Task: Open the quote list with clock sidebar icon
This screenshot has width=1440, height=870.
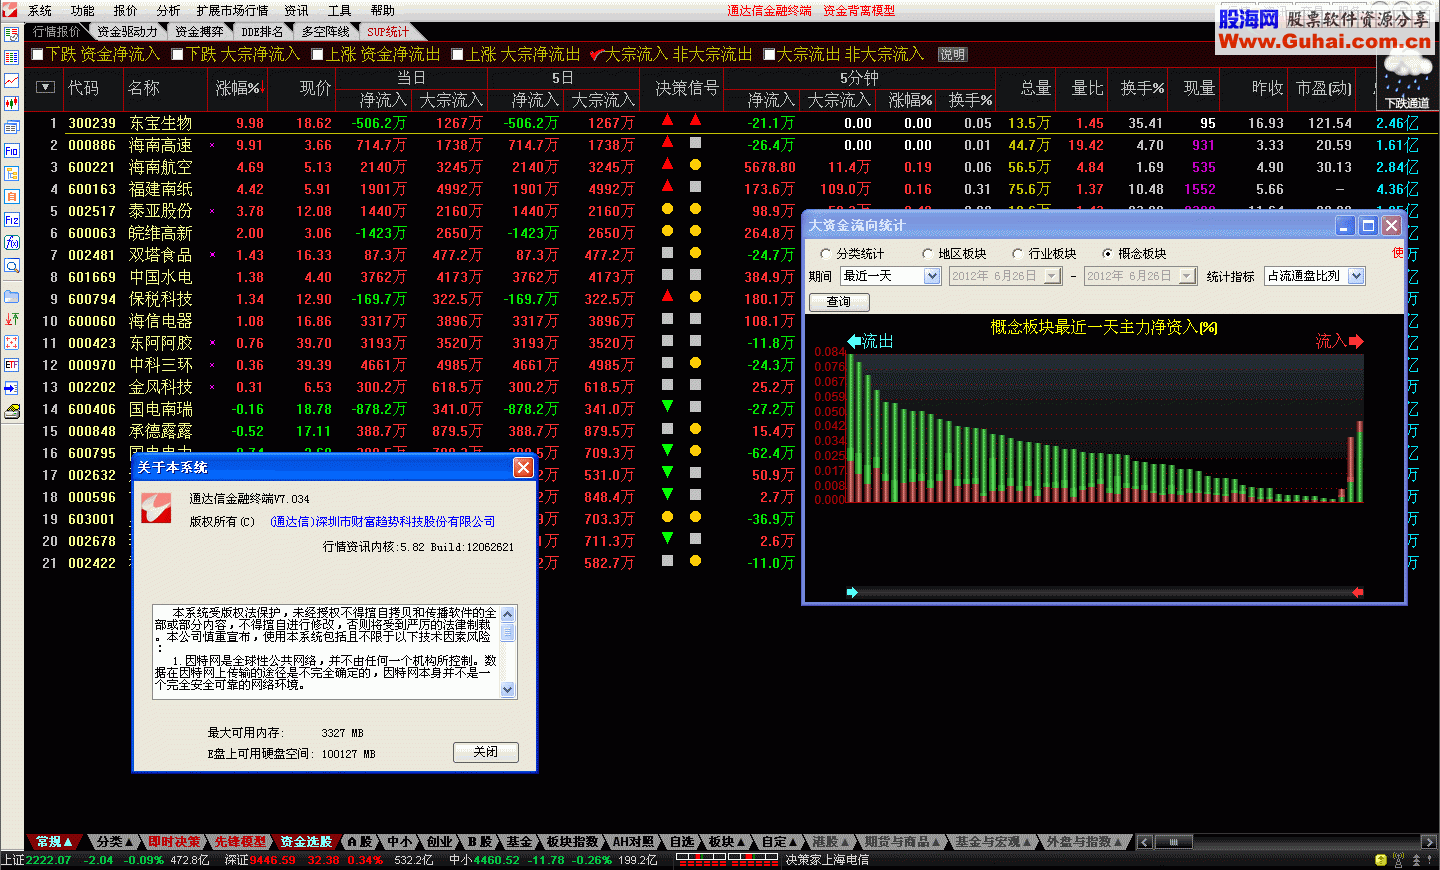Action: pos(12,35)
